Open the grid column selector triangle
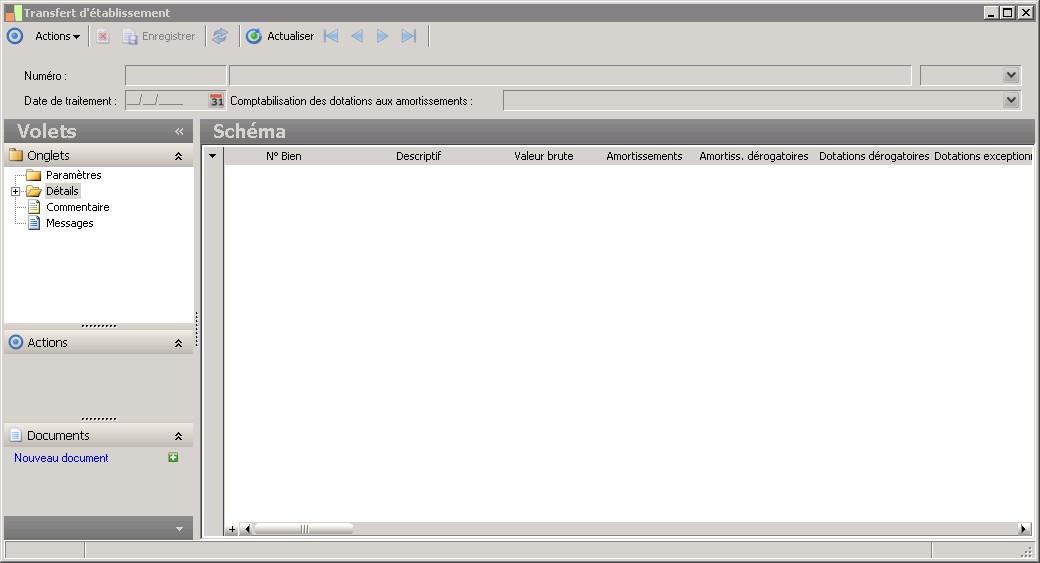This screenshot has width=1040, height=563. [212, 156]
